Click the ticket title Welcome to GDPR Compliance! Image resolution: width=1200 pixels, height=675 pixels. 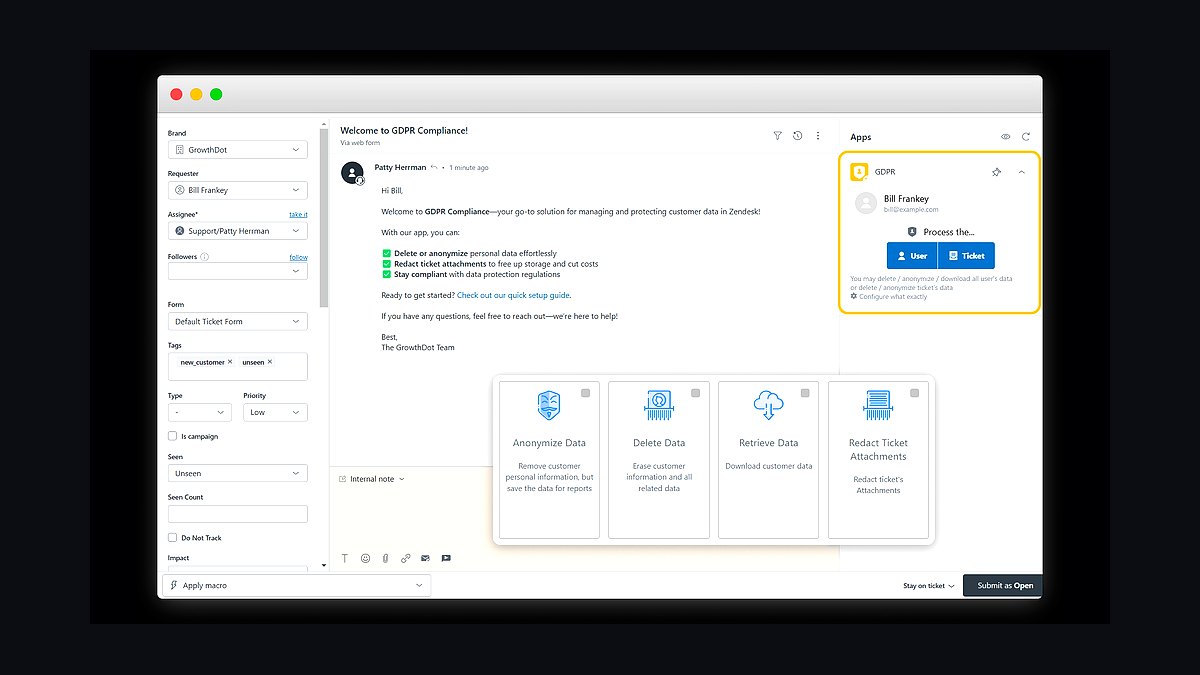404,131
